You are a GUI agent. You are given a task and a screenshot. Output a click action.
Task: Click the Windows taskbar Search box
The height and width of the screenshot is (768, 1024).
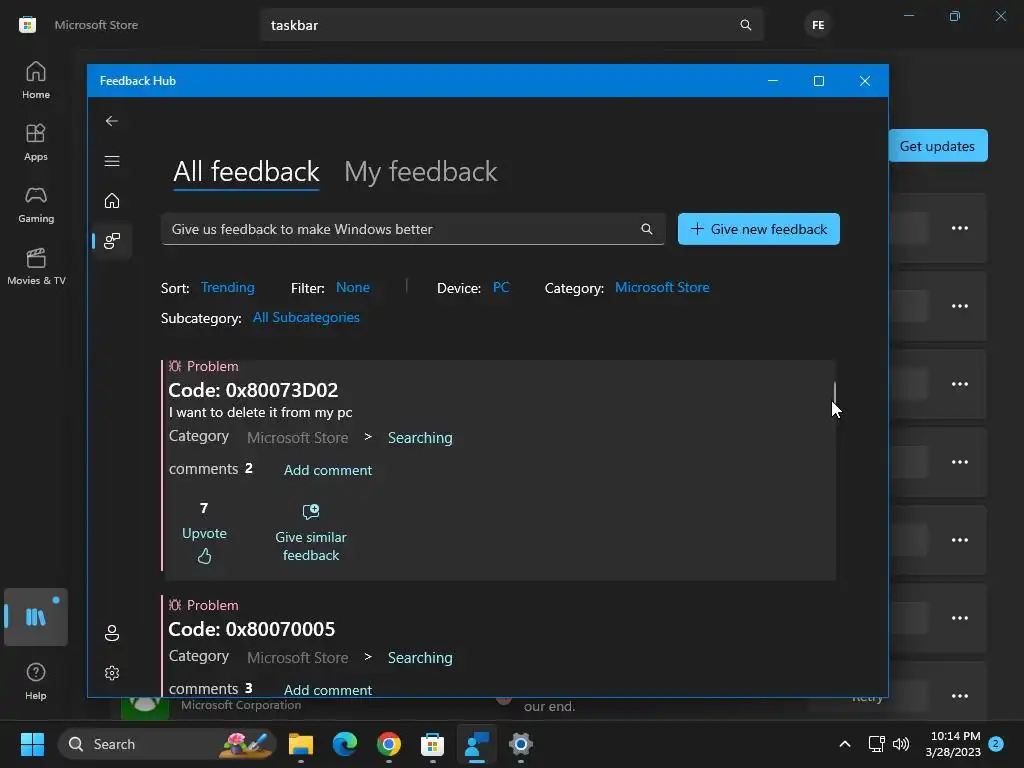click(x=167, y=744)
